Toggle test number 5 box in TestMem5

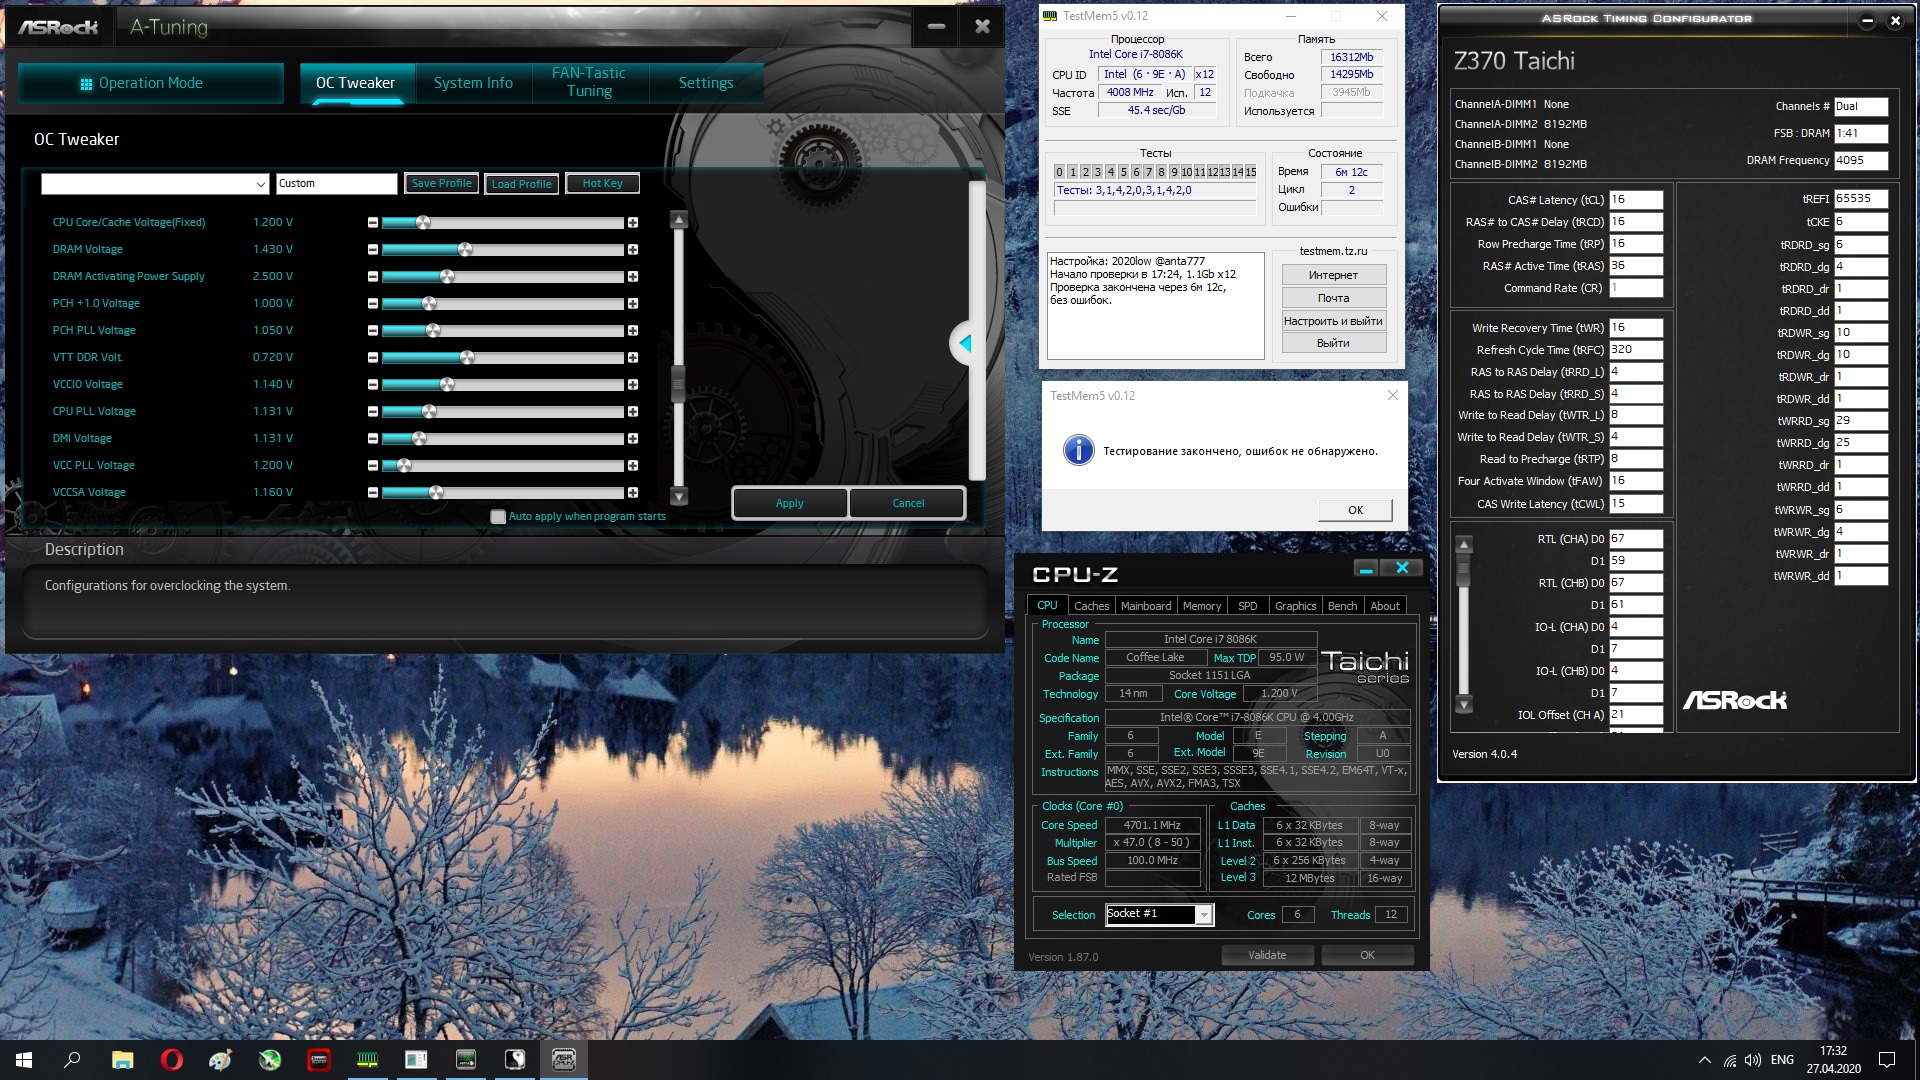click(x=1123, y=172)
